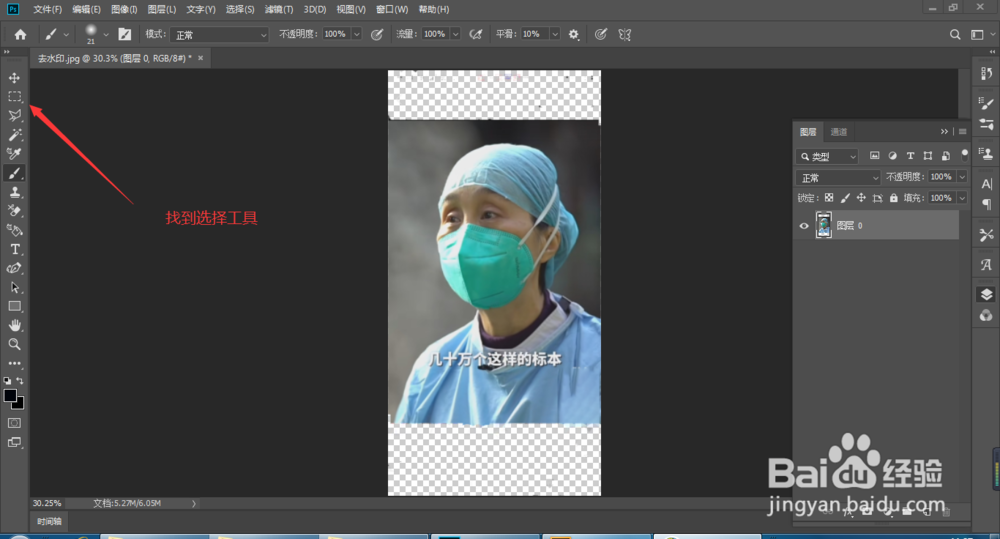Open symmetry paint butterfly options
Image resolution: width=1000 pixels, height=539 pixels.
(625, 34)
